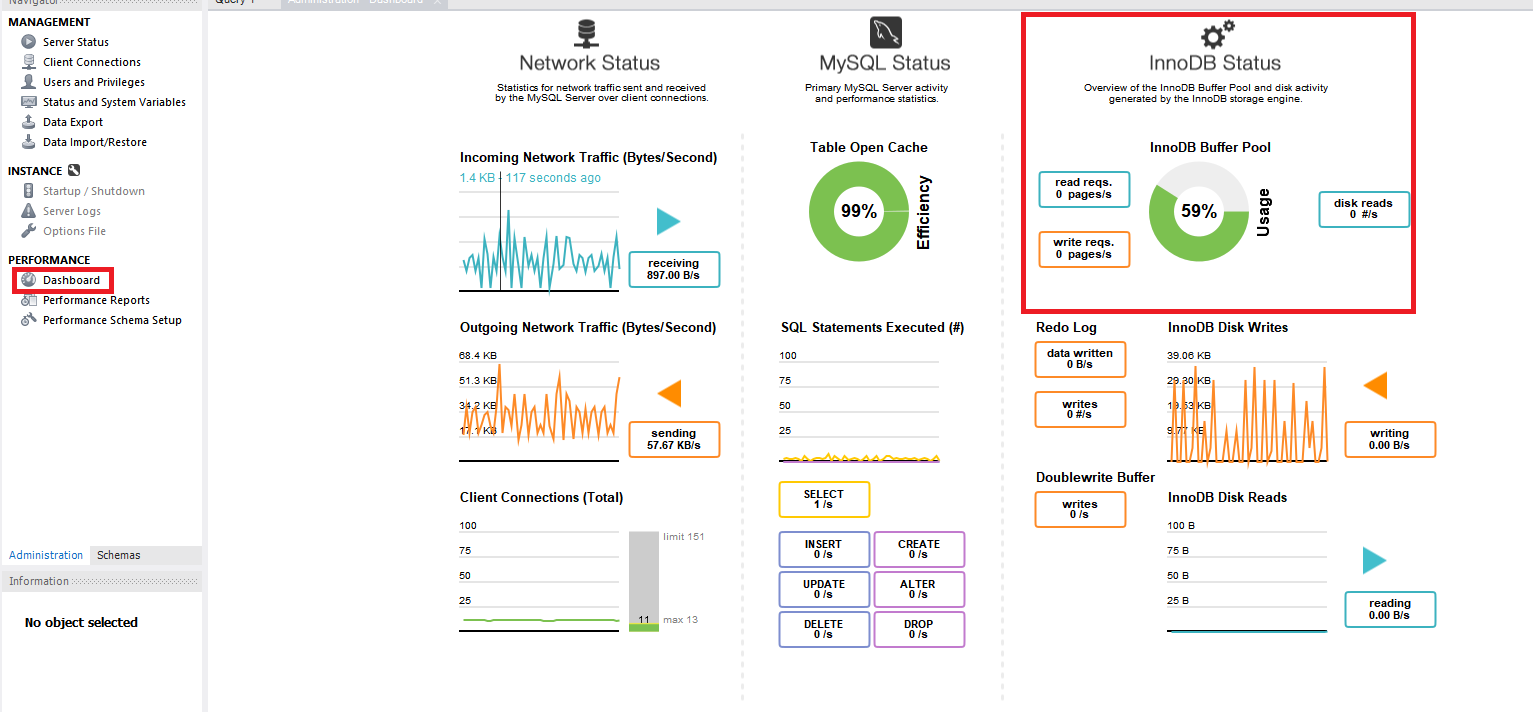The width and height of the screenshot is (1533, 712).
Task: Click the receiving 897.00 B/s box
Action: coord(674,269)
